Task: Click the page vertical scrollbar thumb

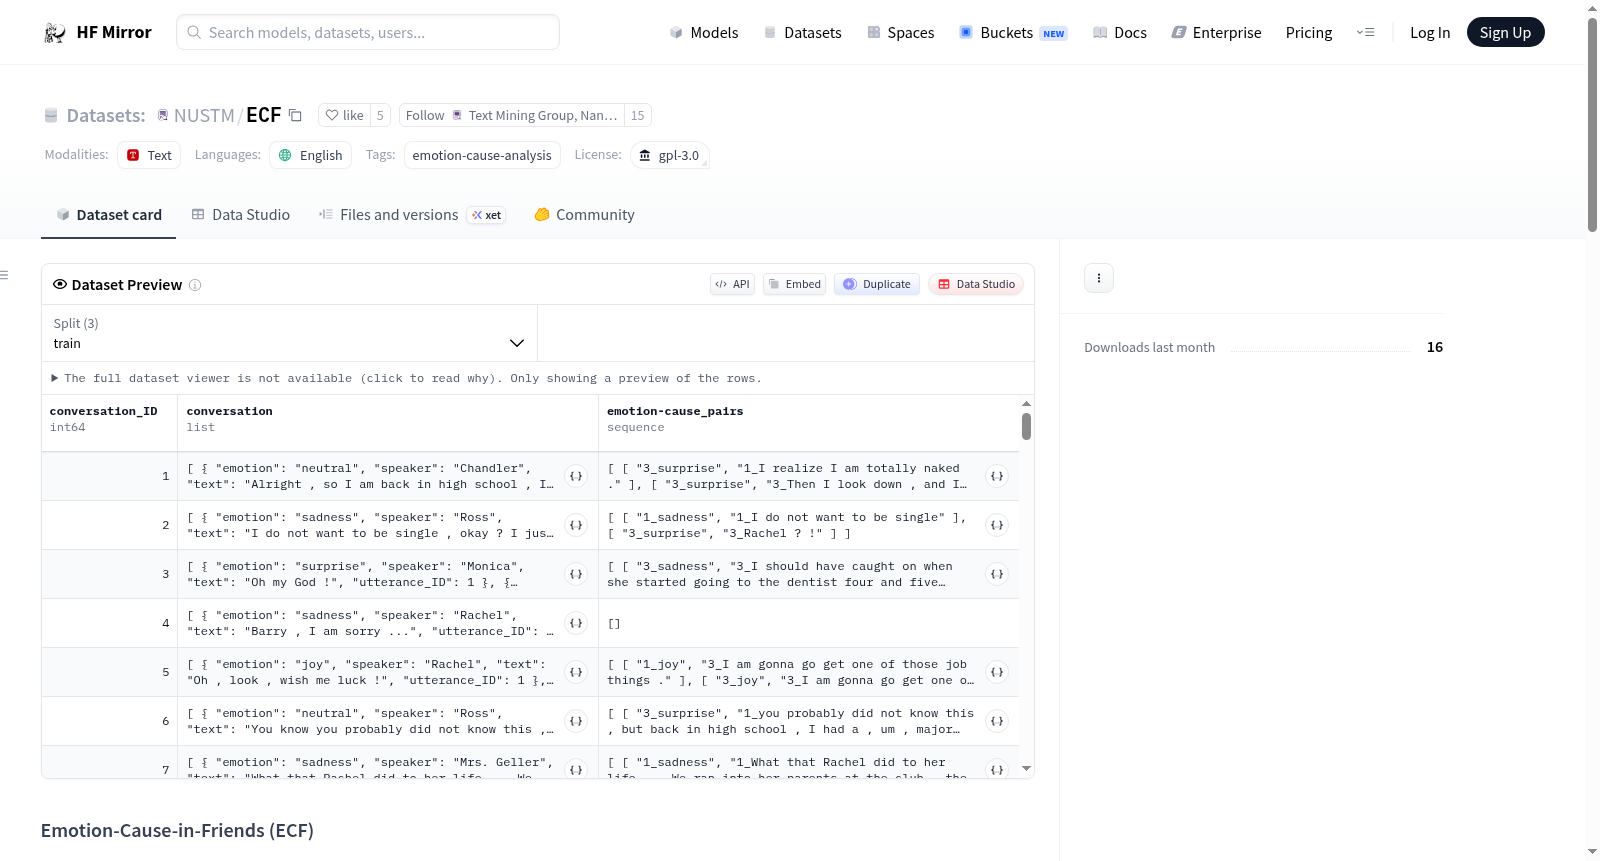Action: click(1592, 125)
